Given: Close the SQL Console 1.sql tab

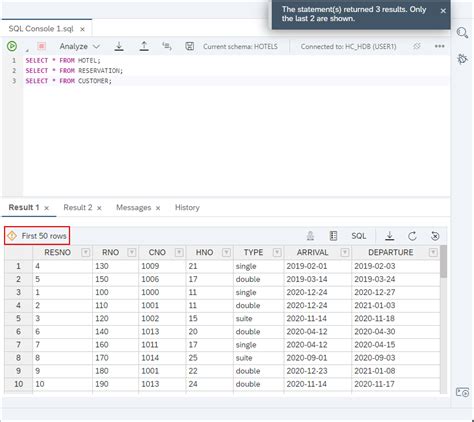Looking at the screenshot, I should coord(82,29).
